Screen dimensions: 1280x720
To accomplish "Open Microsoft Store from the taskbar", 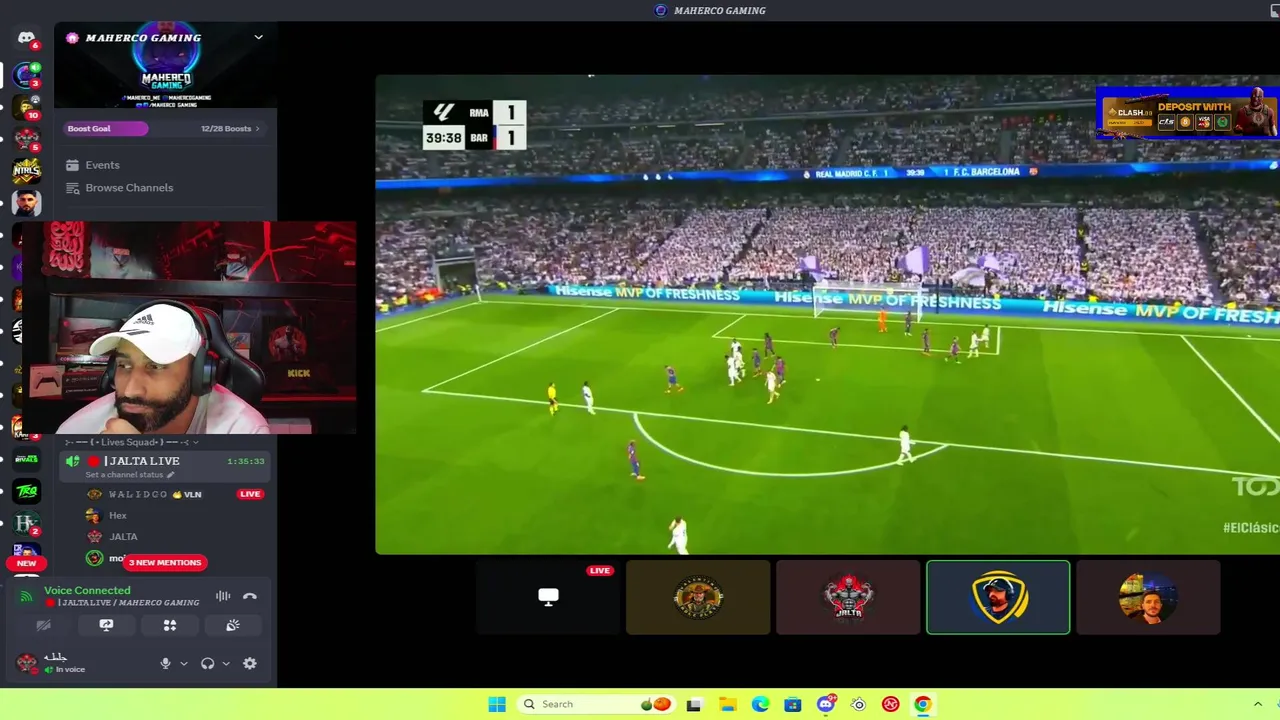I will (x=793, y=704).
